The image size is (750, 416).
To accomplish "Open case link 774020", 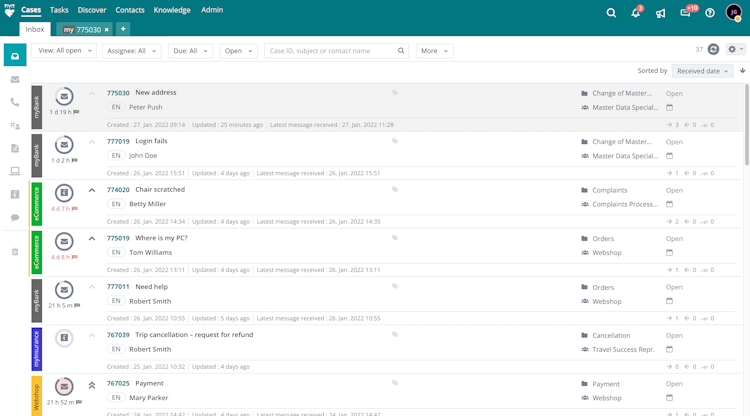I will pyautogui.click(x=118, y=190).
